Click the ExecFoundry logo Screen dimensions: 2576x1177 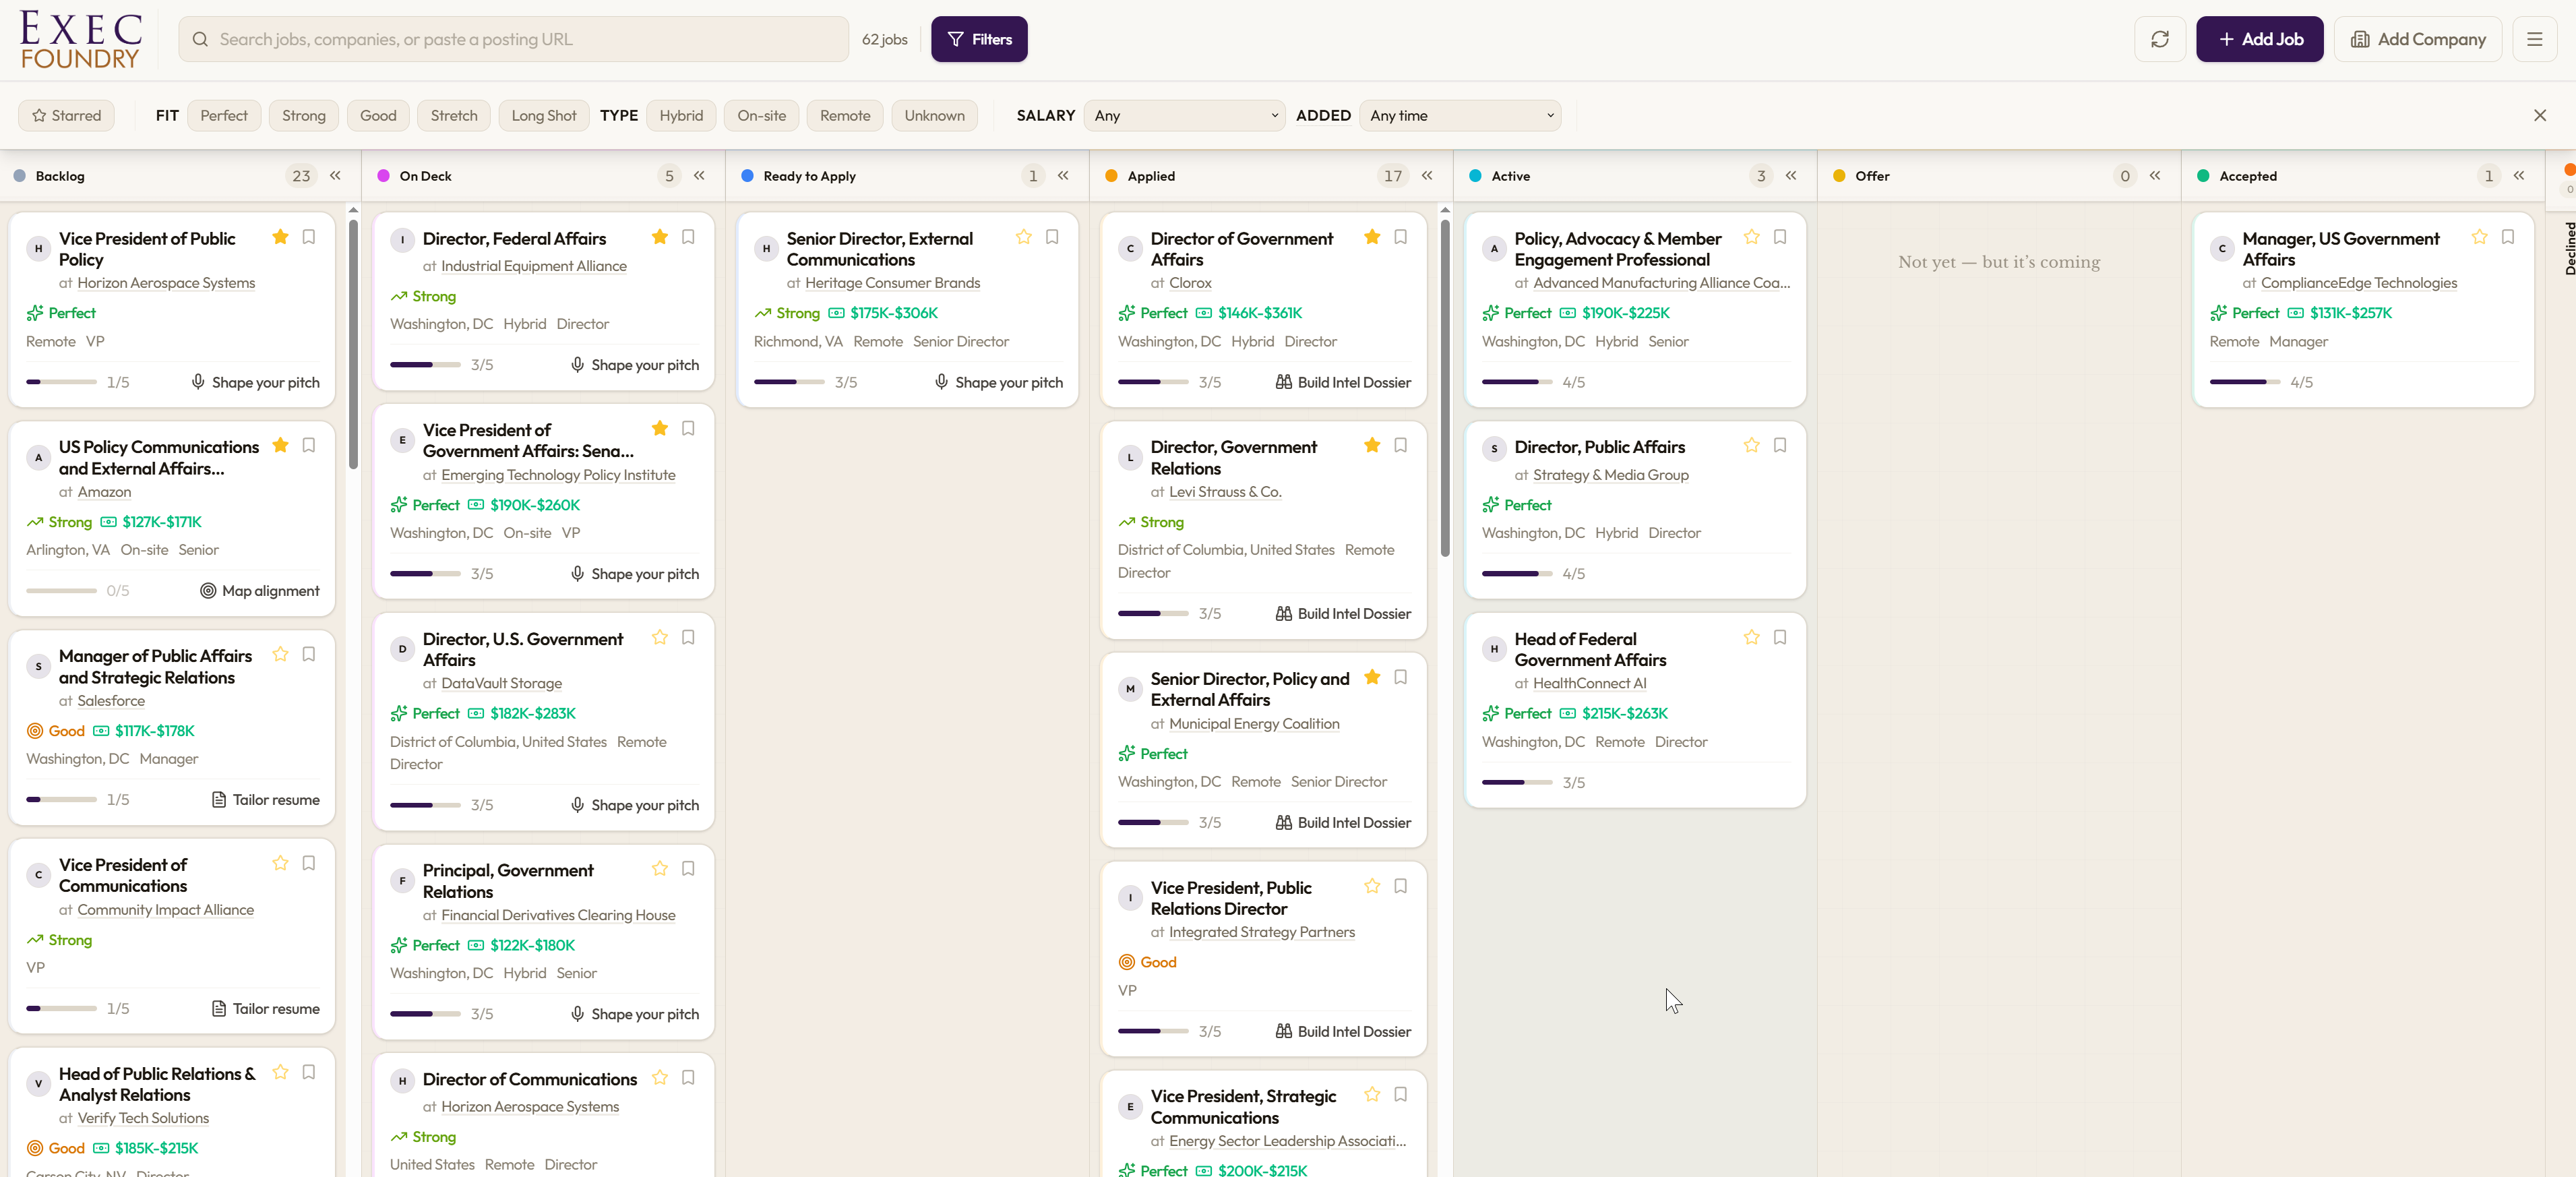(x=81, y=40)
